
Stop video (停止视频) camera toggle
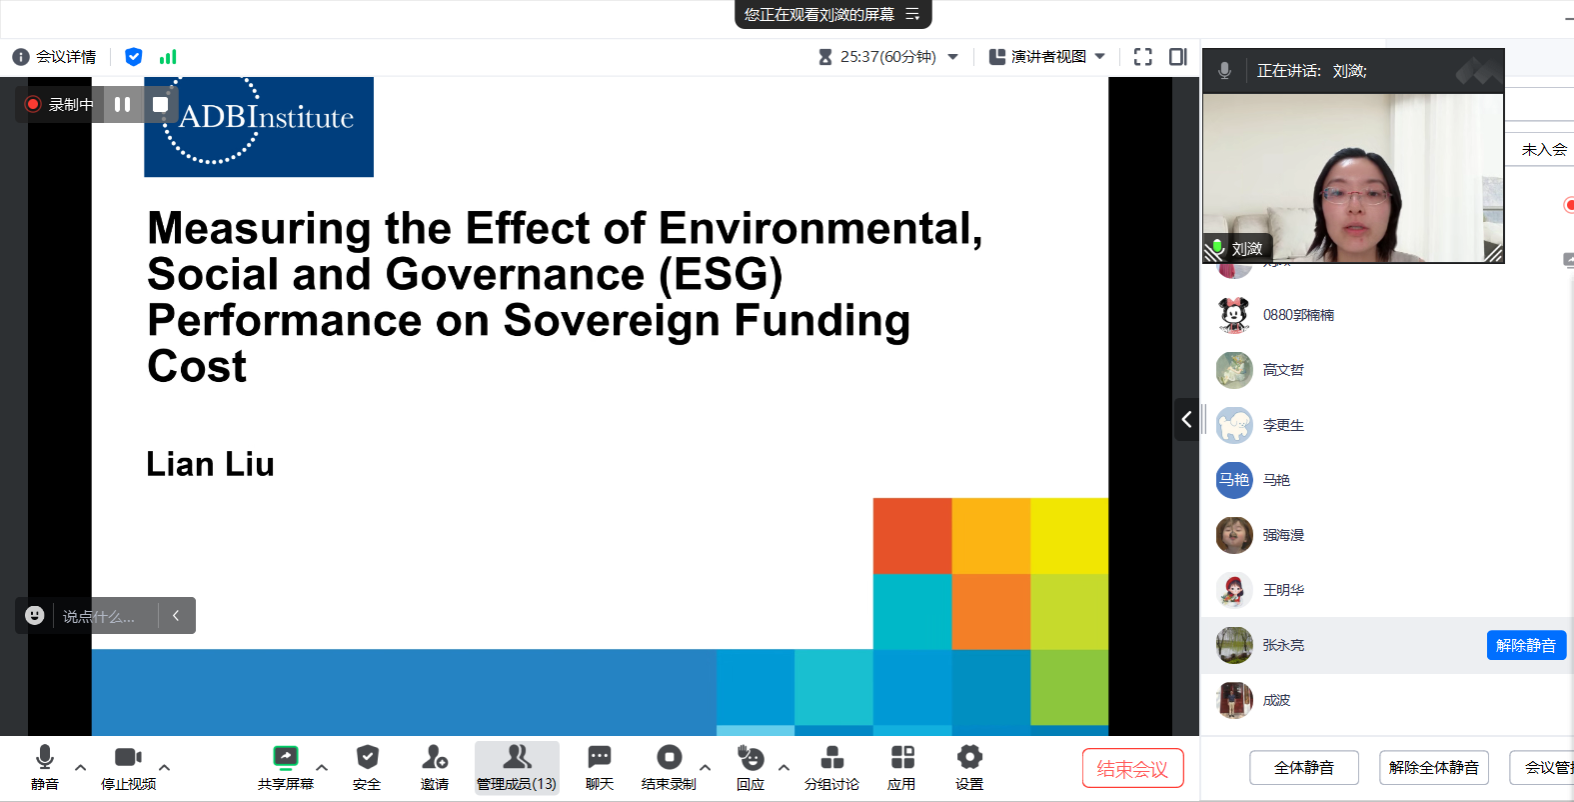pyautogui.click(x=128, y=758)
